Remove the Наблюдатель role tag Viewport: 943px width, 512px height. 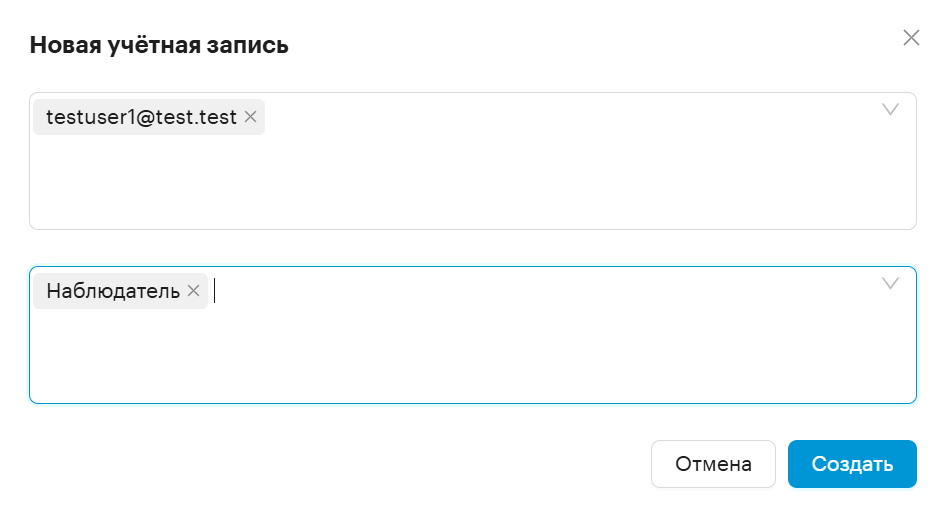tap(193, 291)
